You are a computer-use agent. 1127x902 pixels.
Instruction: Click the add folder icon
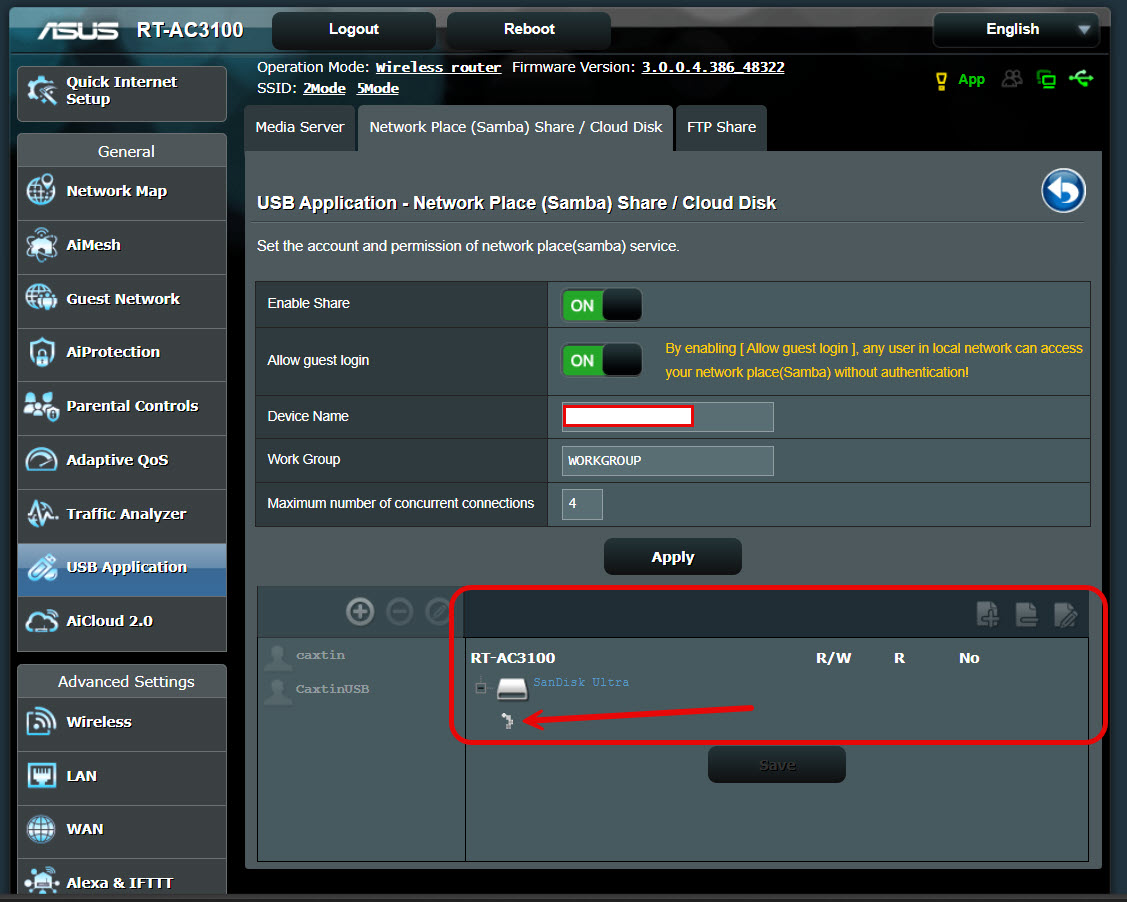point(988,615)
